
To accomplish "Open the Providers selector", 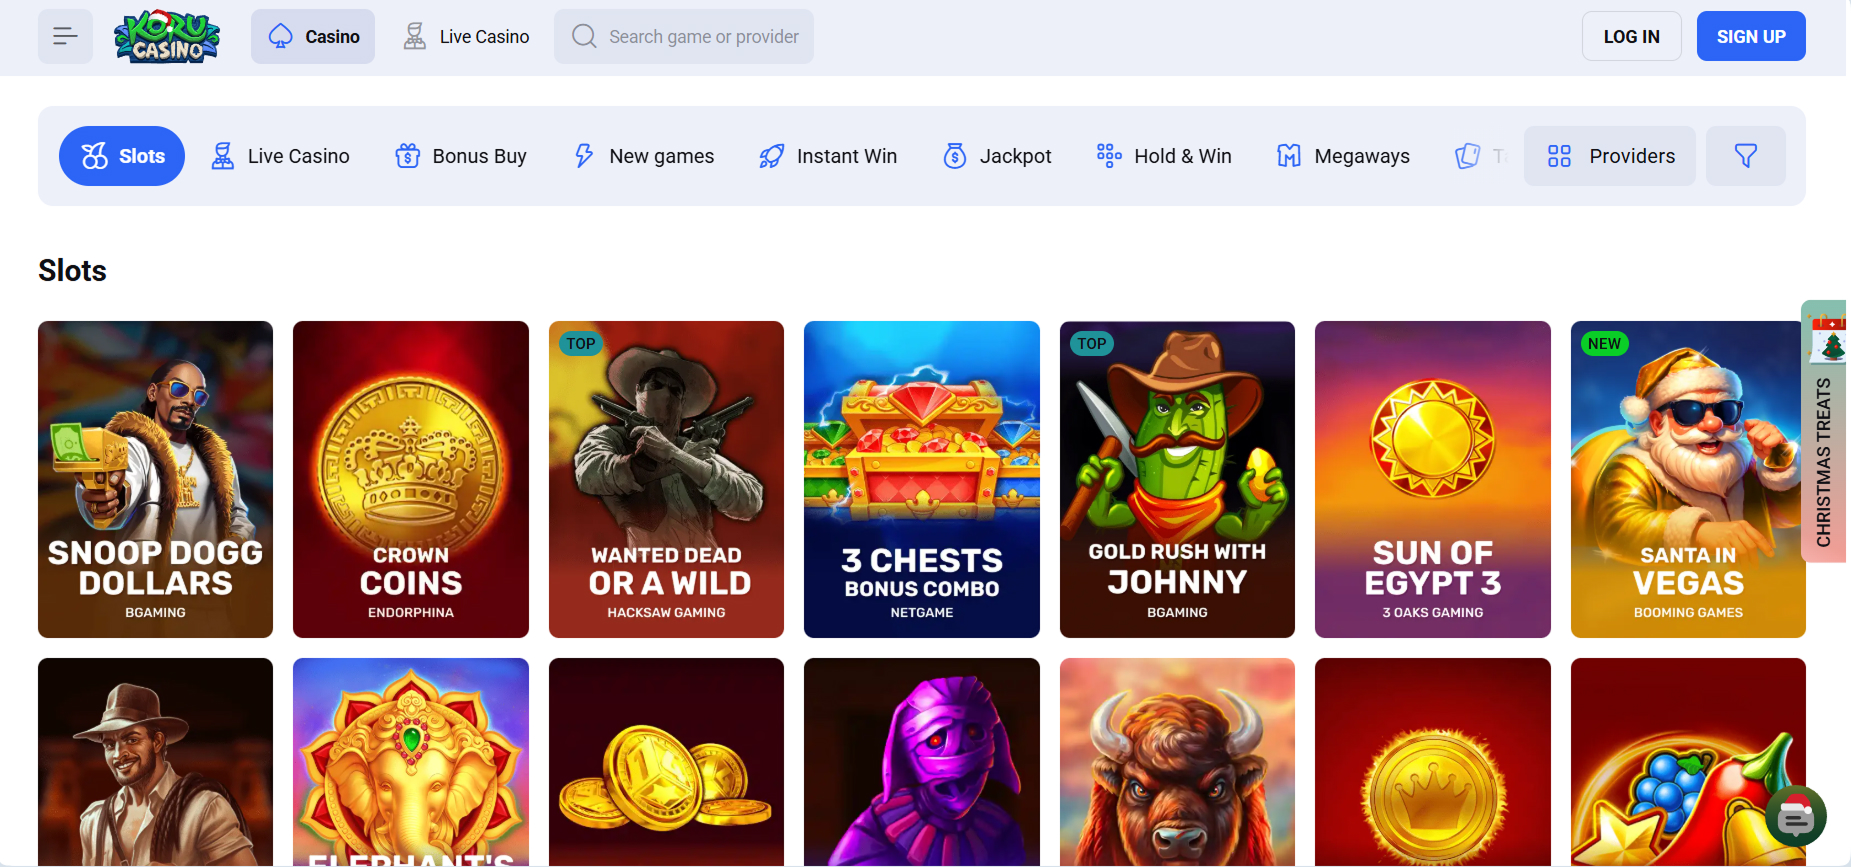I will (1609, 156).
